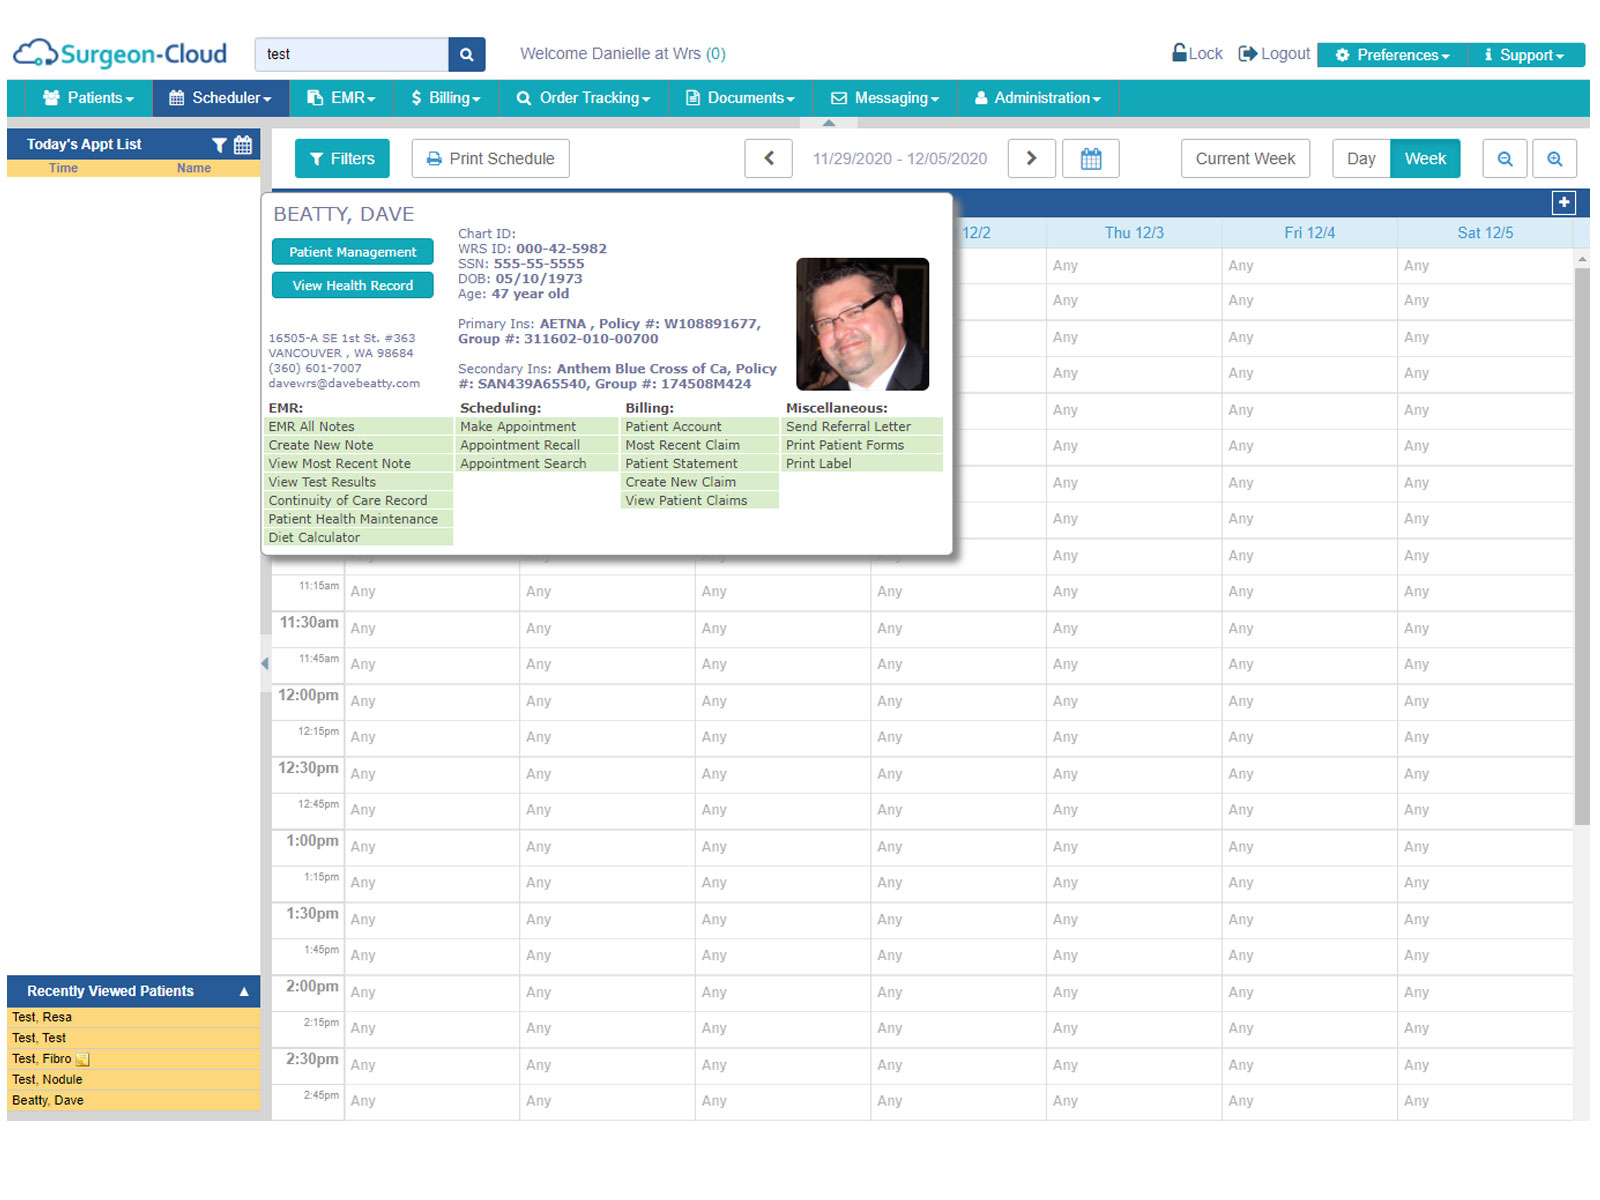Collapse Recently Viewed Patients panel

point(244,991)
